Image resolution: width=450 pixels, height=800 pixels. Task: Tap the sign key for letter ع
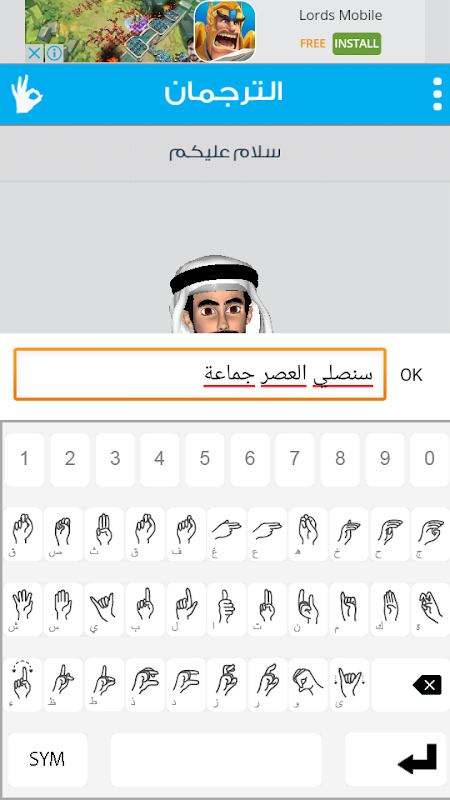click(267, 534)
